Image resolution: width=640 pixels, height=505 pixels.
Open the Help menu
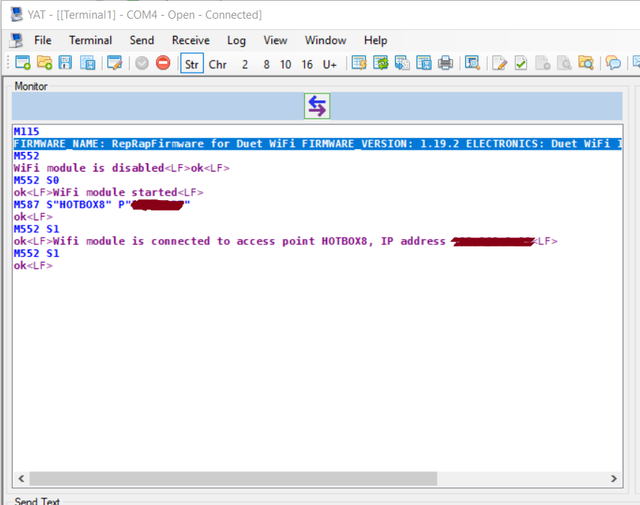[376, 40]
